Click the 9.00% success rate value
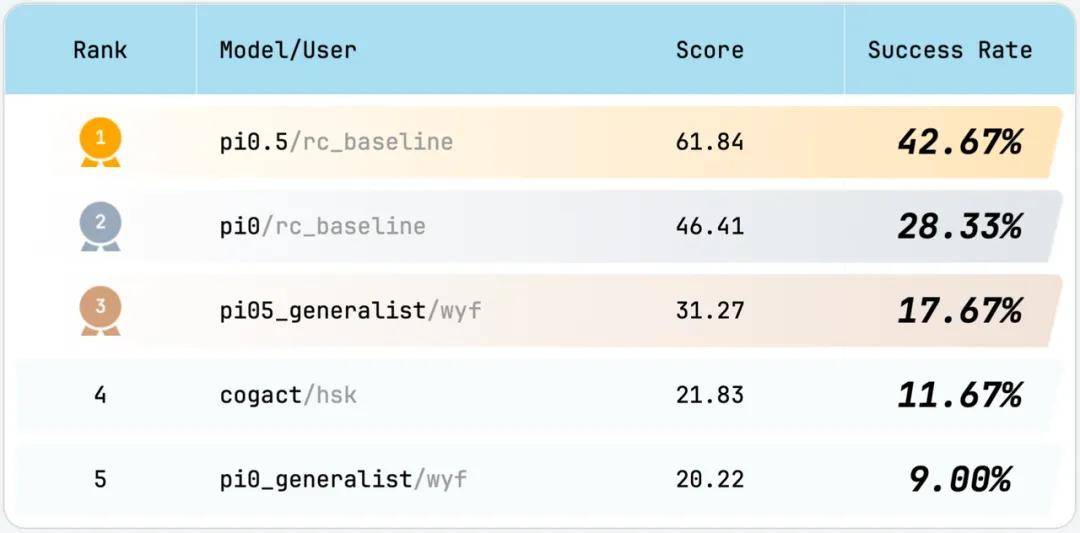Screen dimensions: 1080x533 coord(959,480)
